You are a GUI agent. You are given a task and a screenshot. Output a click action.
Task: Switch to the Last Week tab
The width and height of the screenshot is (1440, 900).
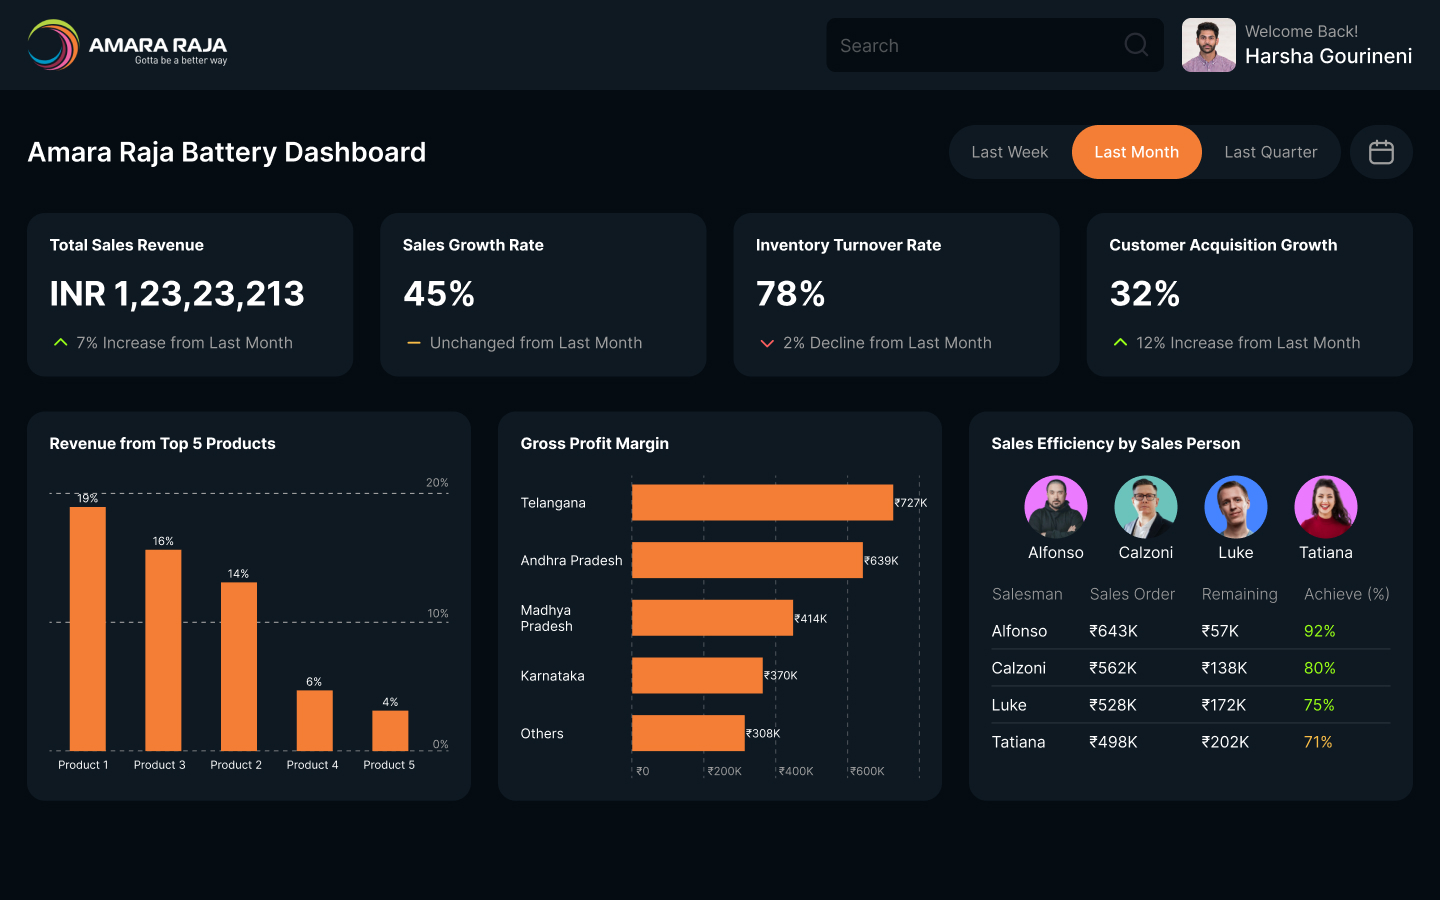pyautogui.click(x=1010, y=152)
